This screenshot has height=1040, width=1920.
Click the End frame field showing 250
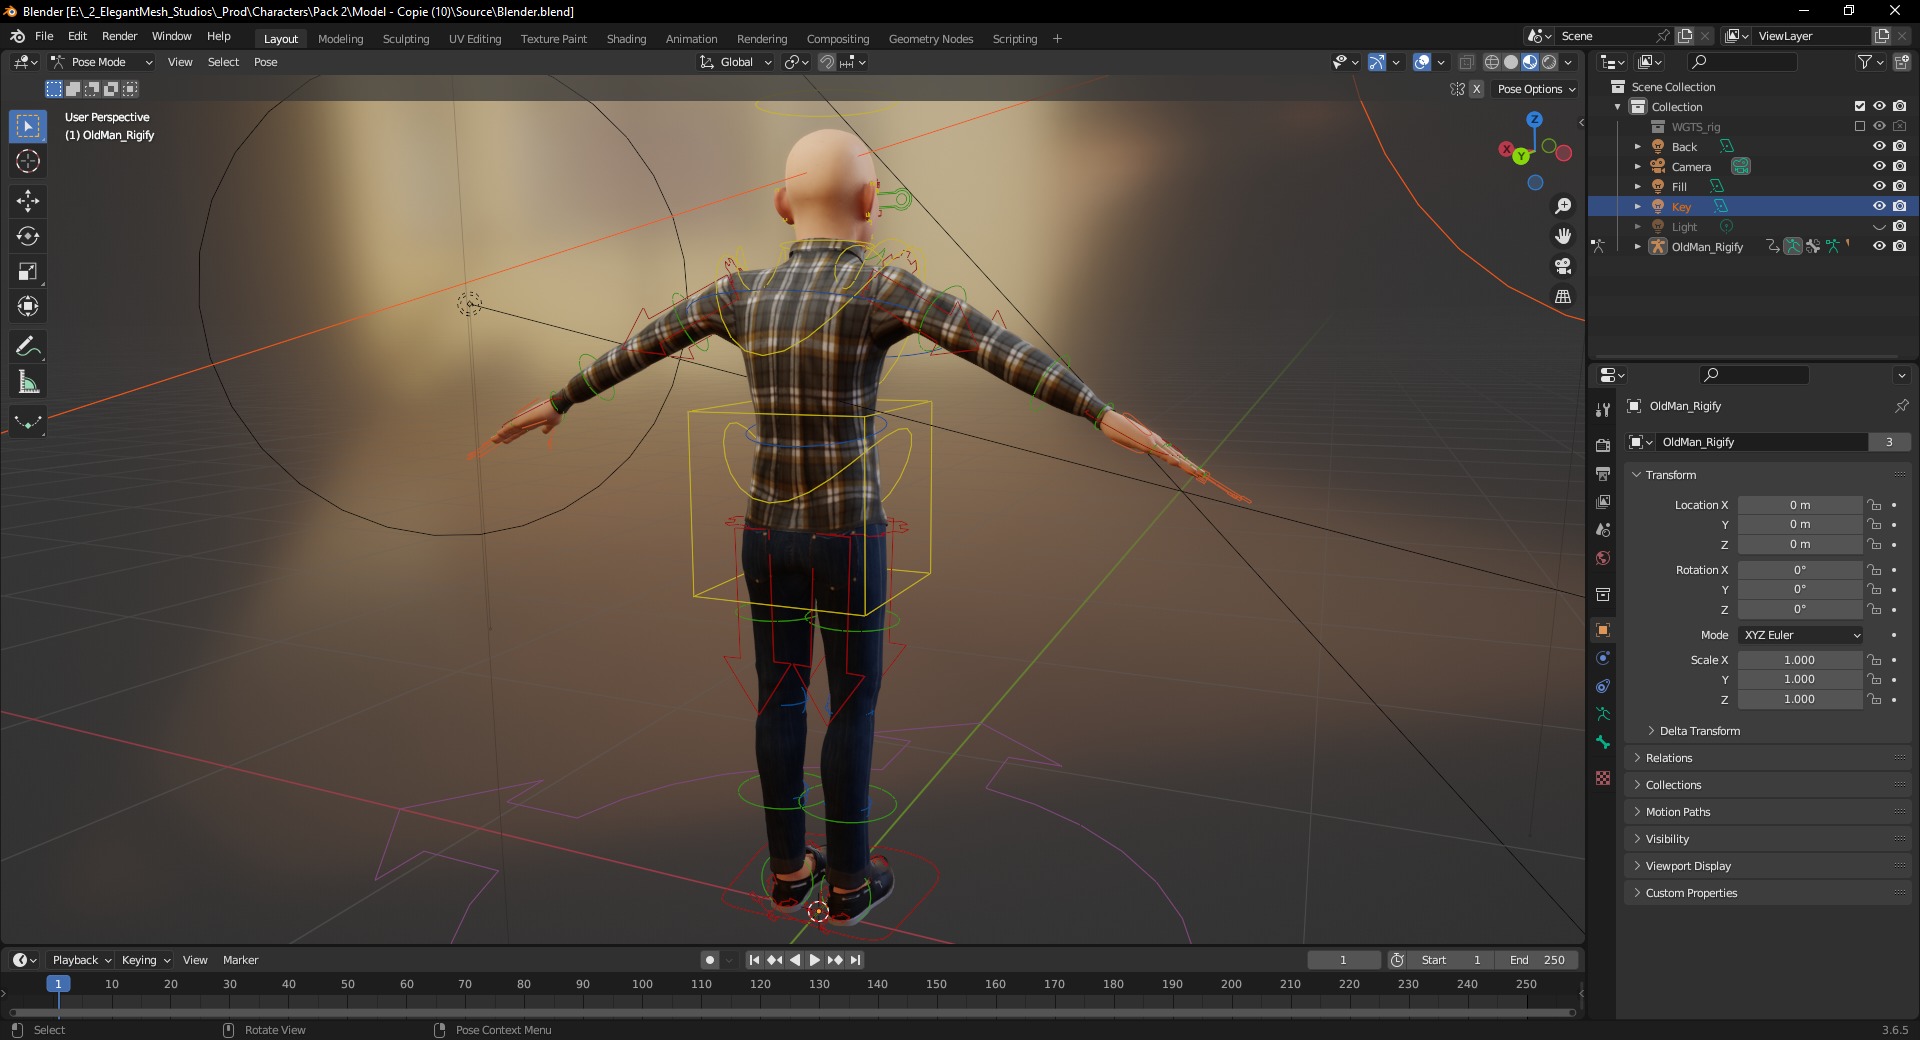(x=1539, y=960)
